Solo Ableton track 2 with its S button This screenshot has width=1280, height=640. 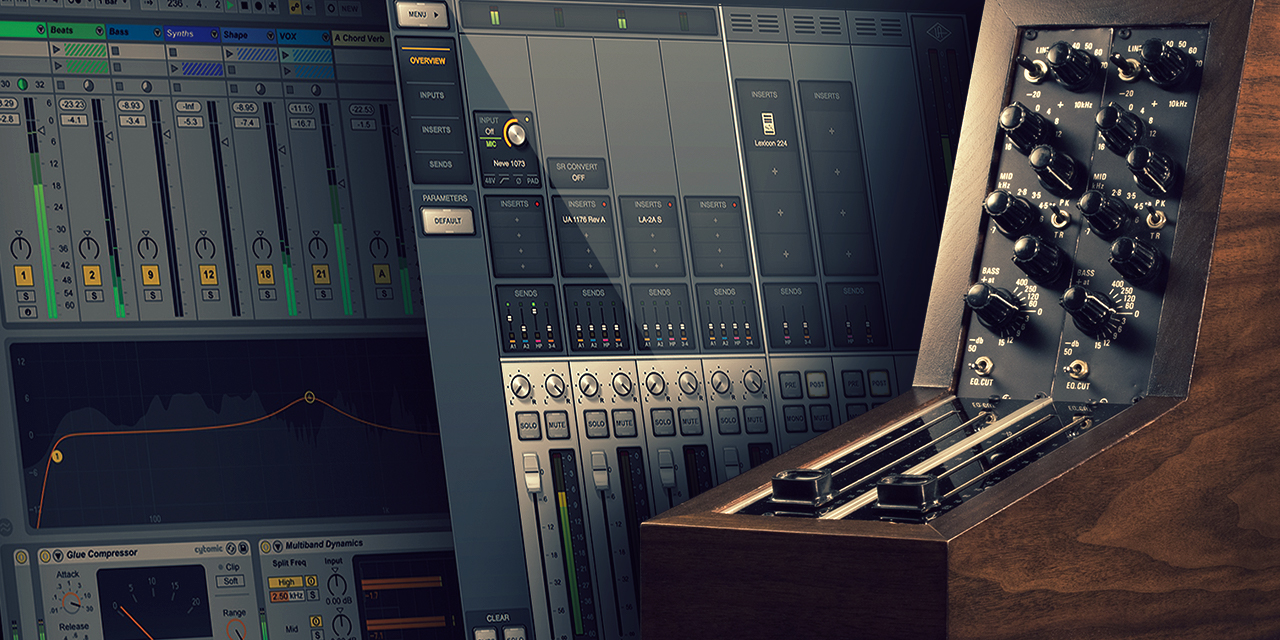pos(94,295)
